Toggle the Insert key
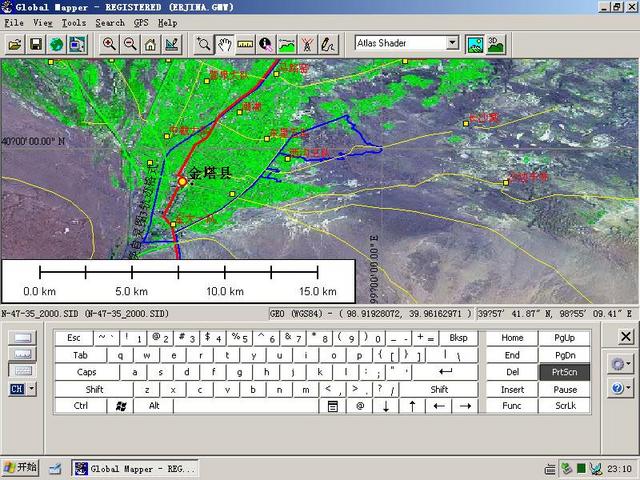Viewport: 640px width, 480px height. (512, 389)
